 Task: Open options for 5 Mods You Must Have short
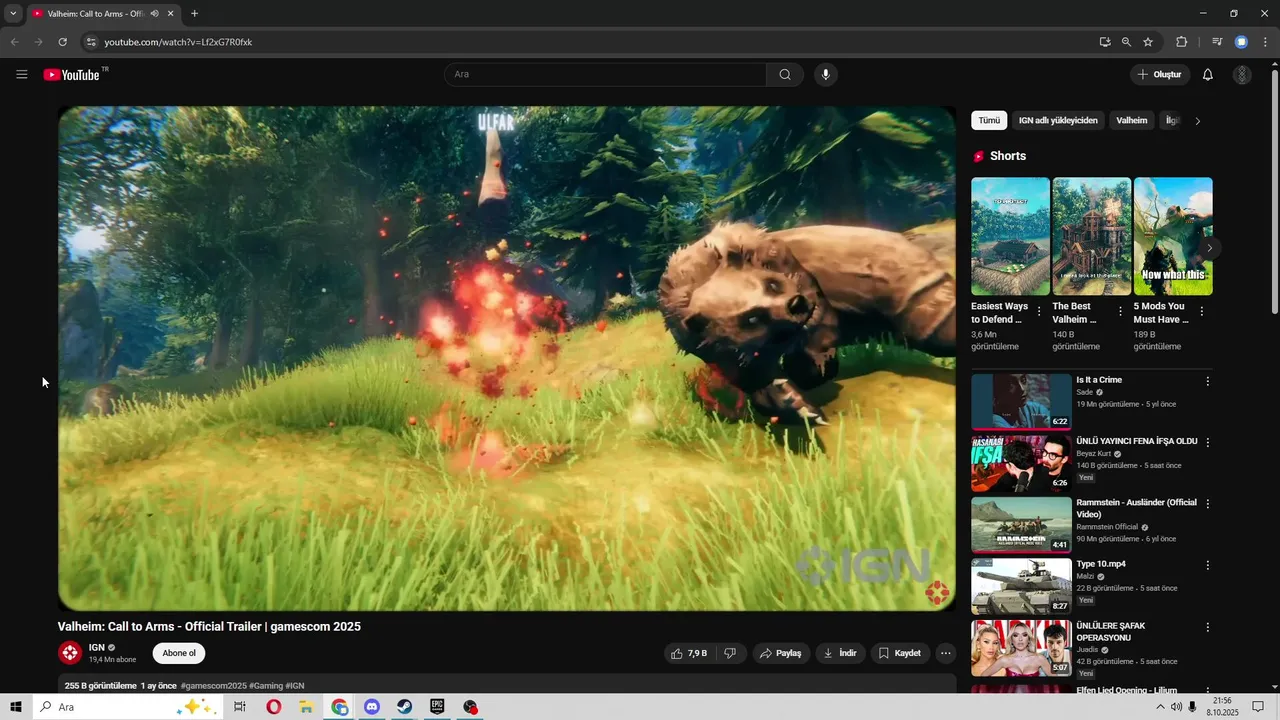1201,311
